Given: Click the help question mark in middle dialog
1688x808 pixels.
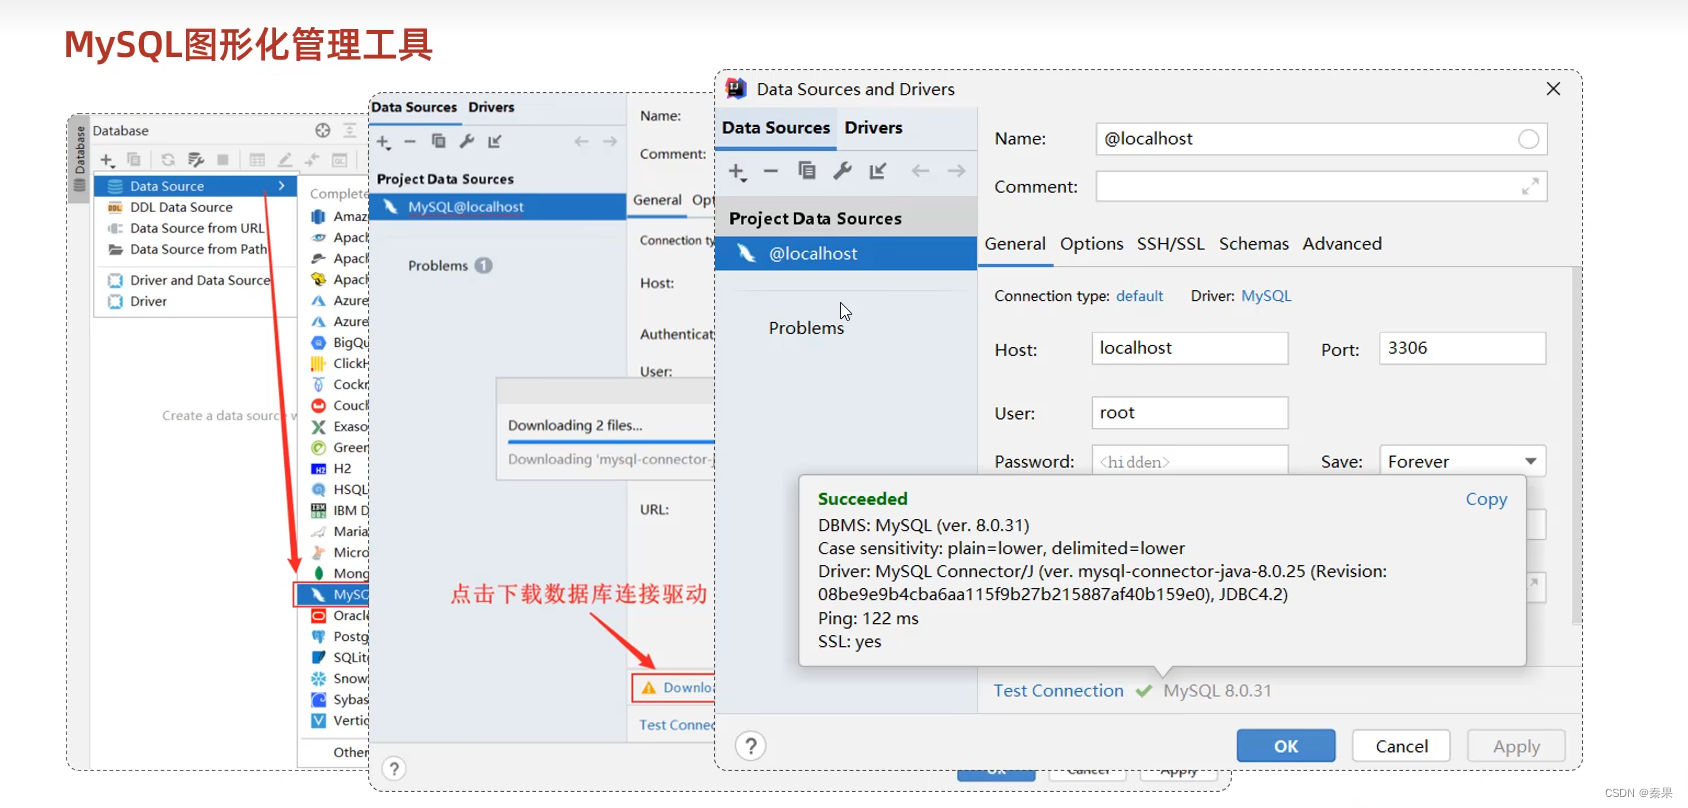Looking at the screenshot, I should [394, 768].
